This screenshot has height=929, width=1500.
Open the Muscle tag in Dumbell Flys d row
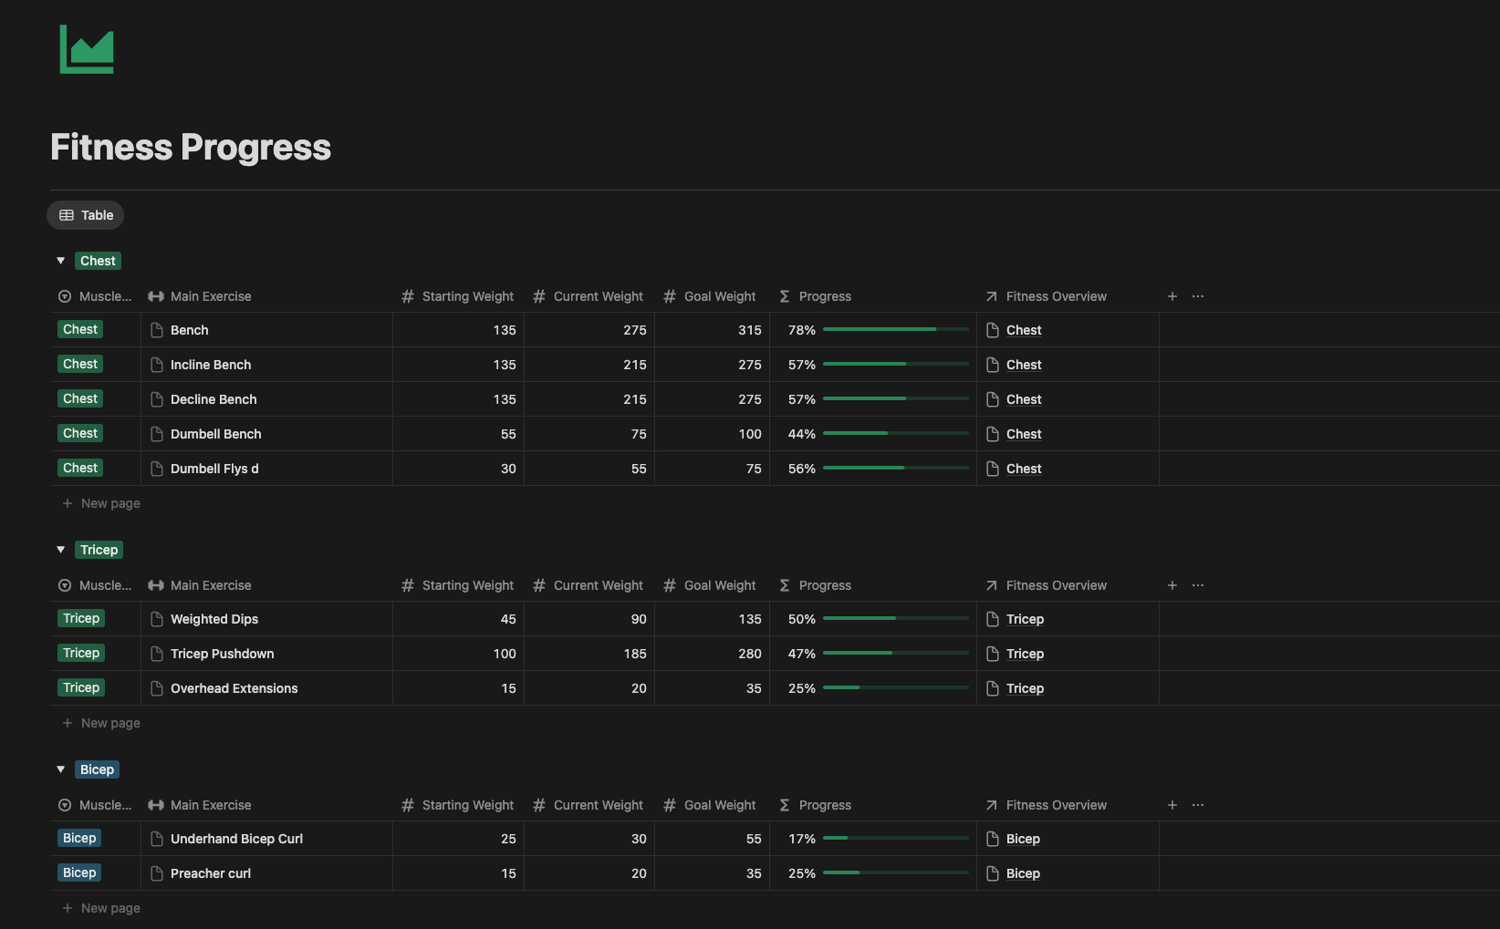point(80,468)
